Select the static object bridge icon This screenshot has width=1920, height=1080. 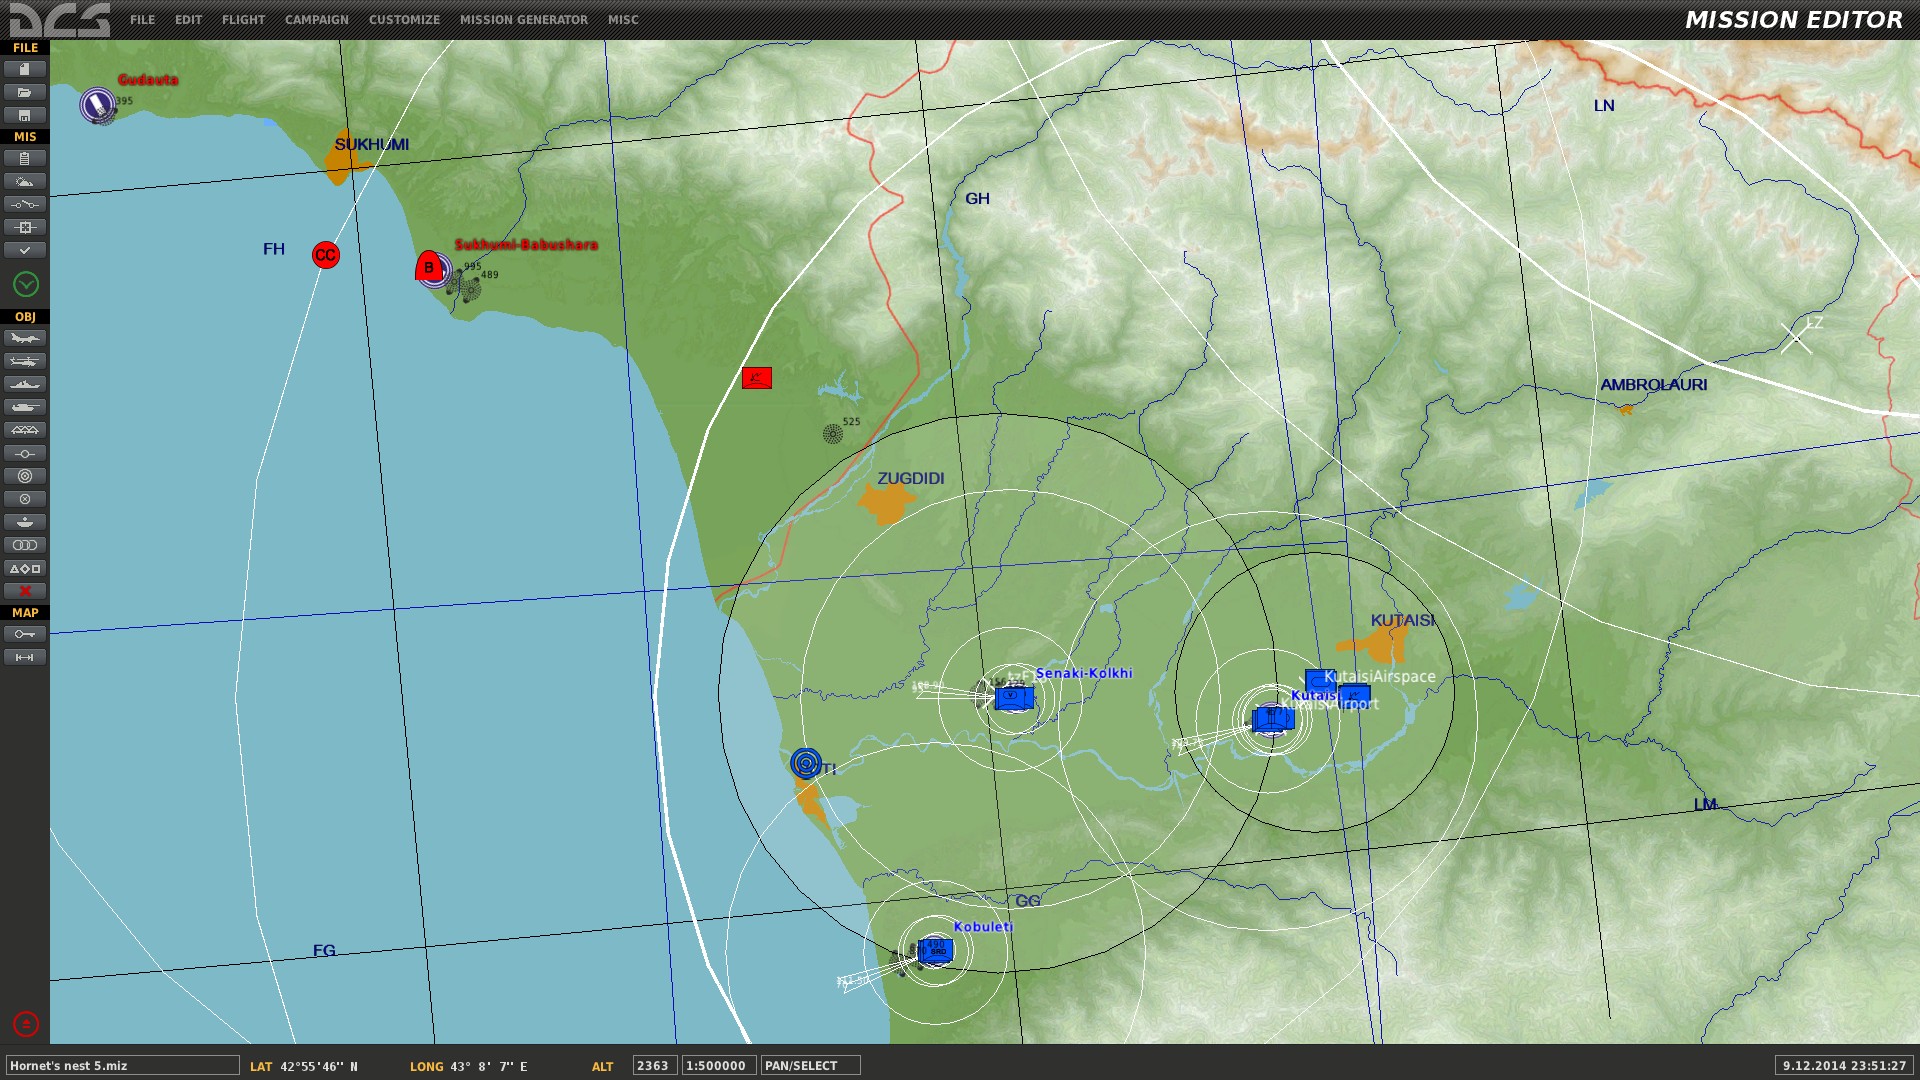point(25,430)
